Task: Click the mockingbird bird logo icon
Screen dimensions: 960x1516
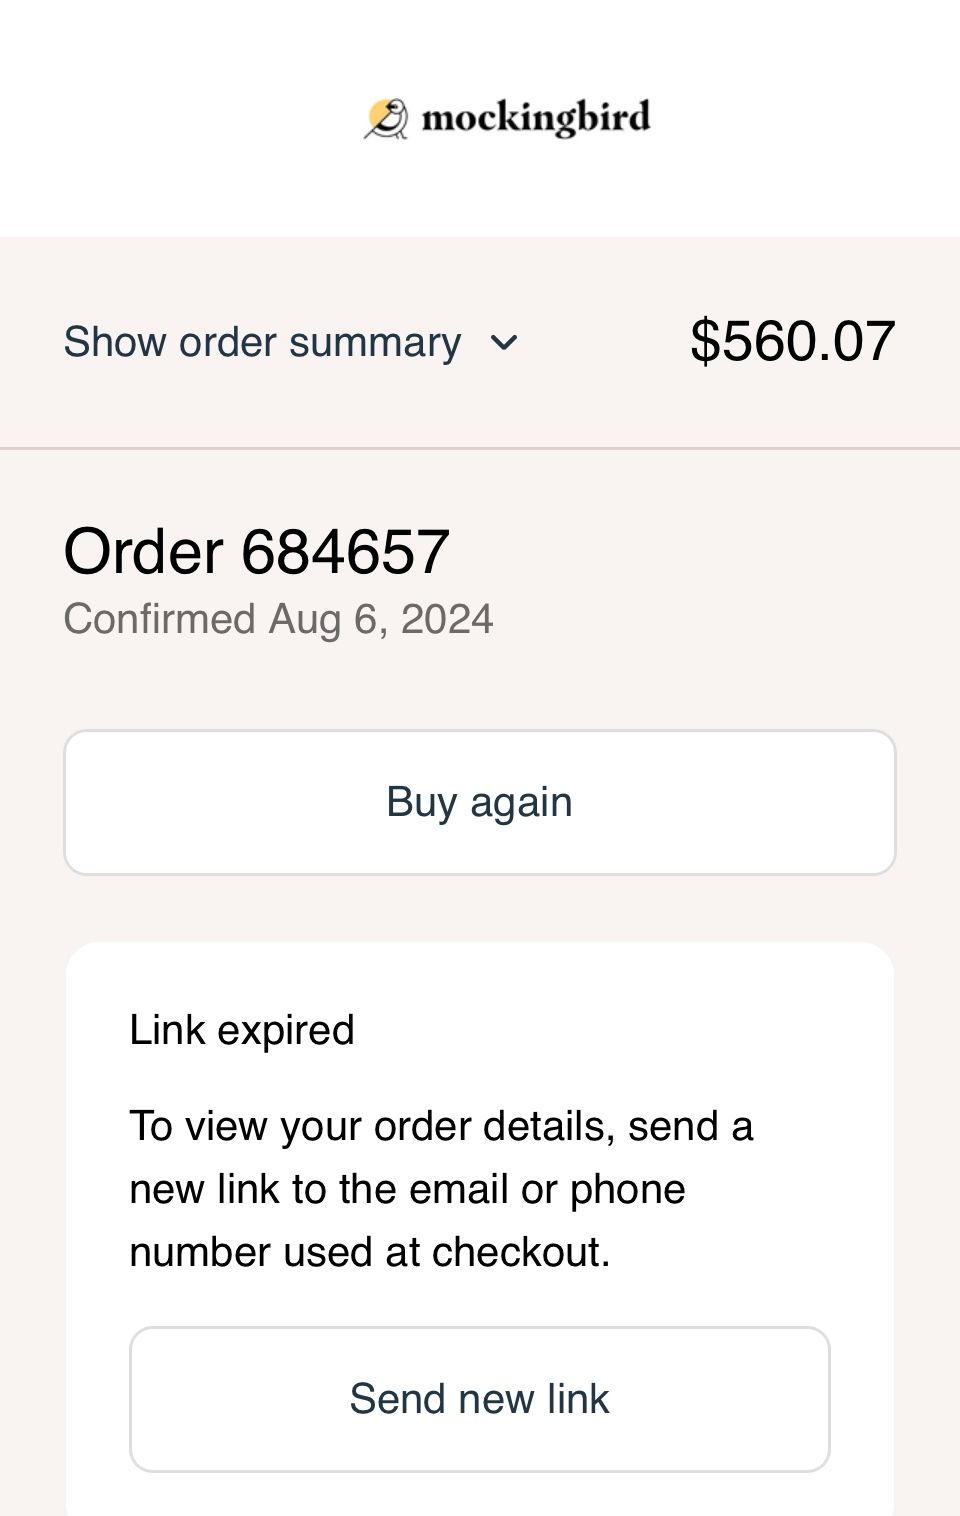Action: (x=386, y=118)
